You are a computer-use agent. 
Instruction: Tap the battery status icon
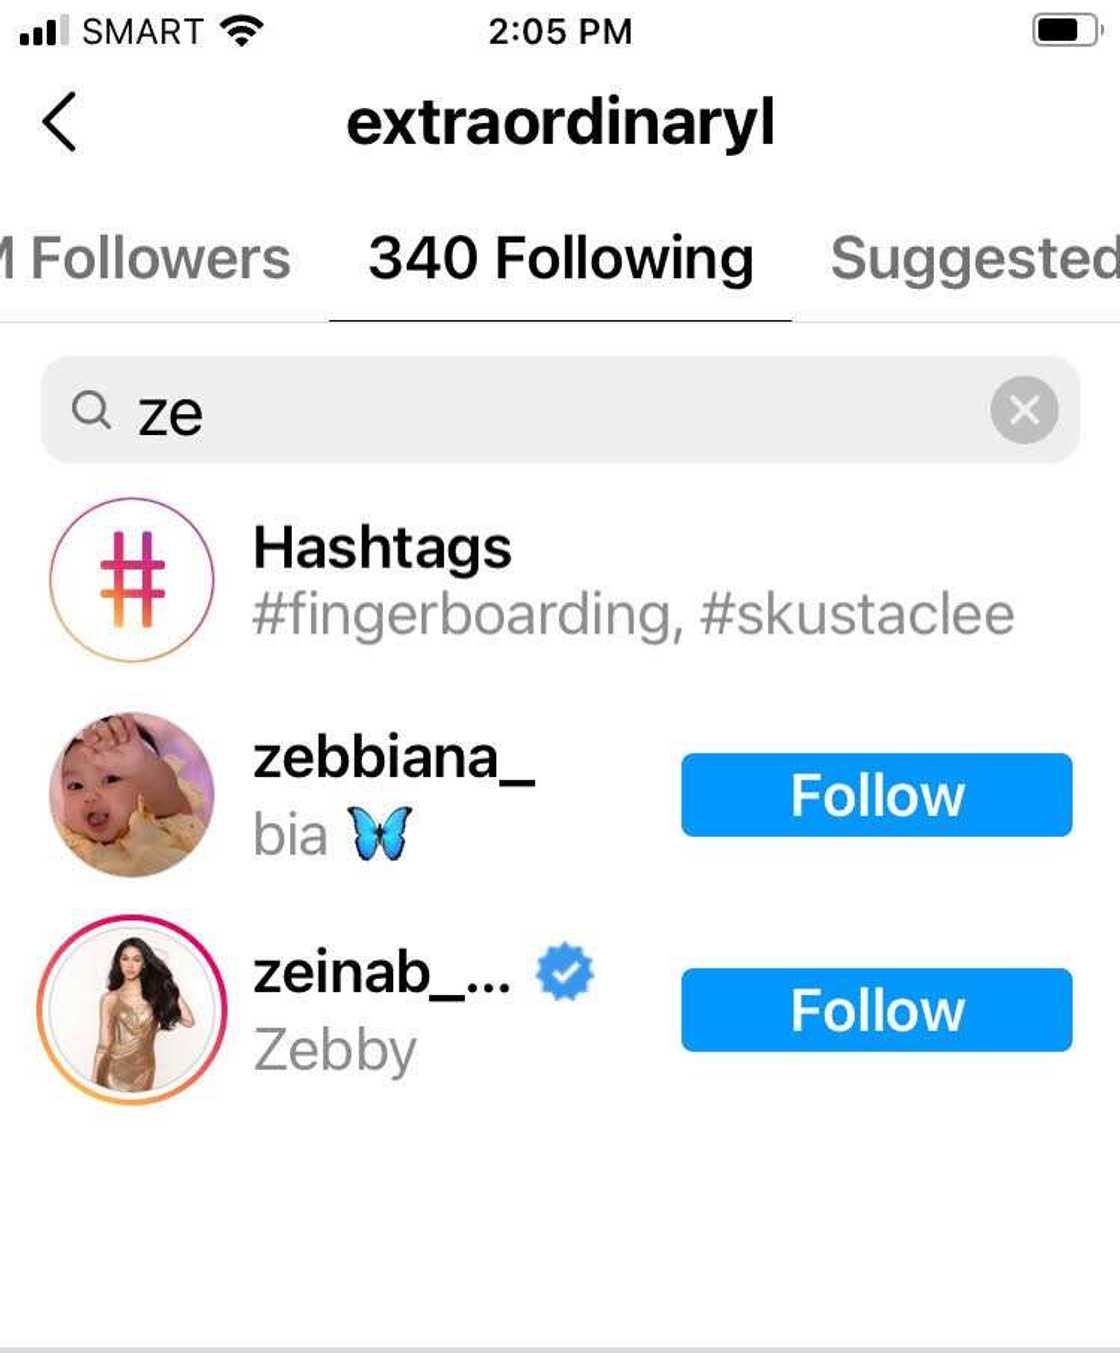click(x=1066, y=31)
